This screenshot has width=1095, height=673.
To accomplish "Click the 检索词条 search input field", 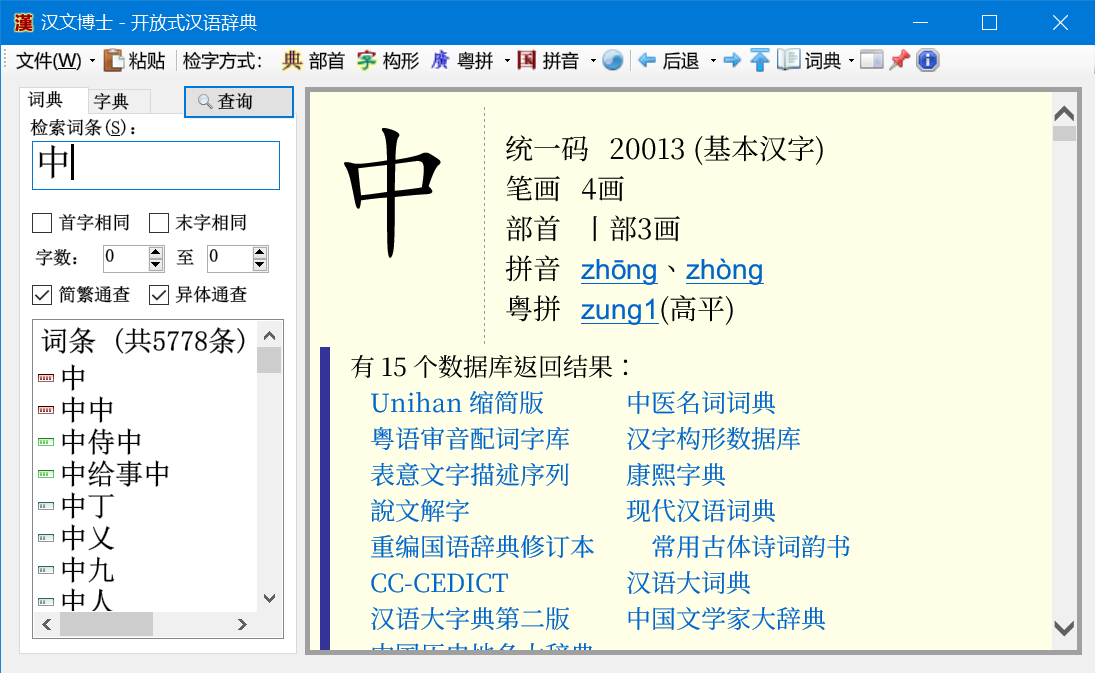I will (156, 165).
